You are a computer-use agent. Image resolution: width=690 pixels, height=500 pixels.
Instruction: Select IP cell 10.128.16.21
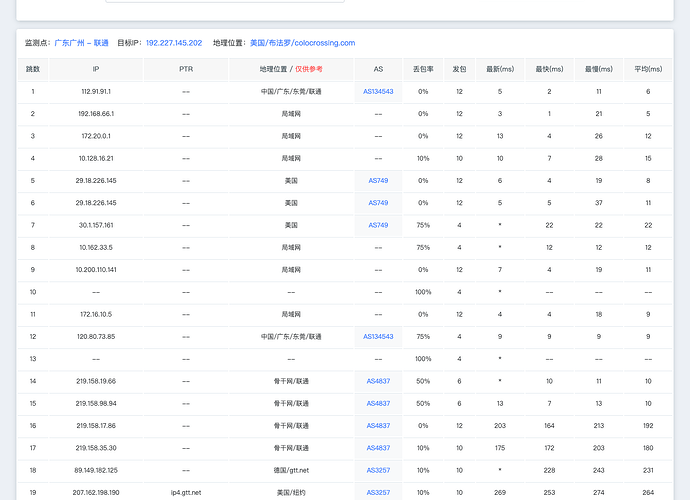point(96,158)
